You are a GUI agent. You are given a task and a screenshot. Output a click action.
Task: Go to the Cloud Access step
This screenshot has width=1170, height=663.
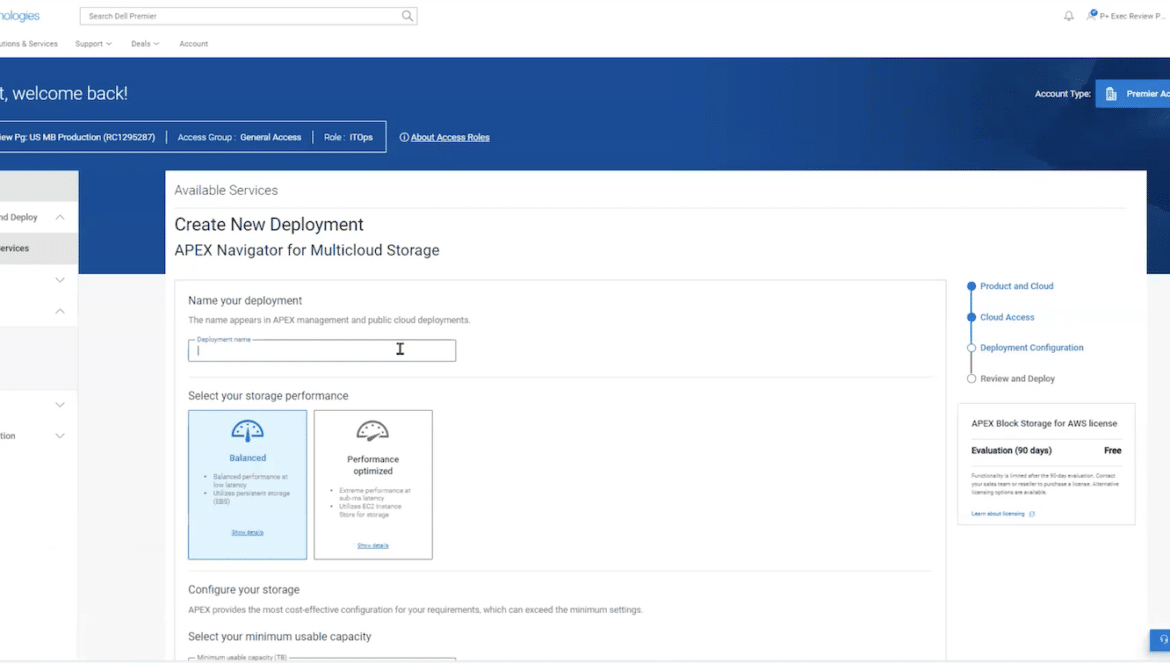1007,317
